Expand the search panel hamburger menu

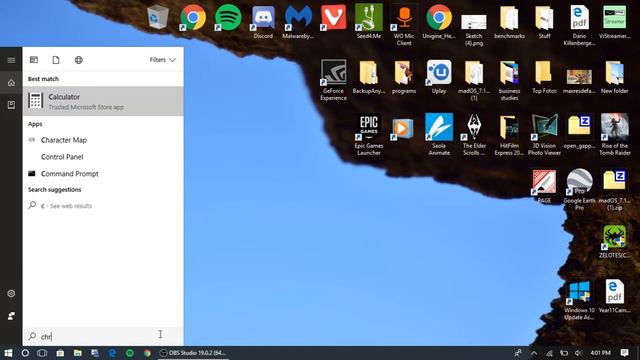click(11, 60)
